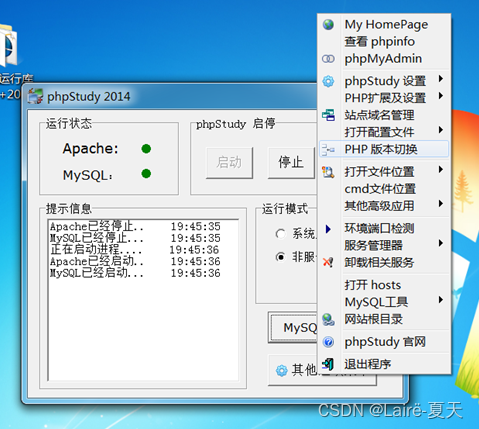Image resolution: width=479 pixels, height=429 pixels.
Task: Choose 退出程序 to quit phpStudy
Action: 384,364
